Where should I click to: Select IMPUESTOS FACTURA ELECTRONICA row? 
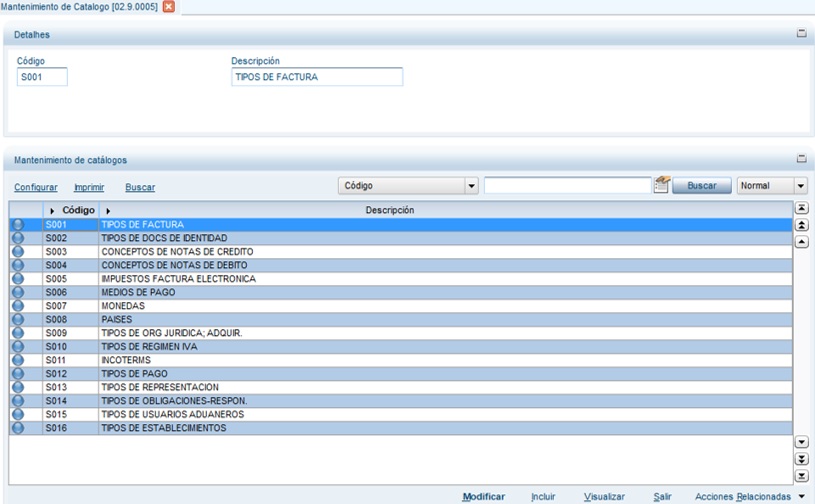[x=401, y=278]
